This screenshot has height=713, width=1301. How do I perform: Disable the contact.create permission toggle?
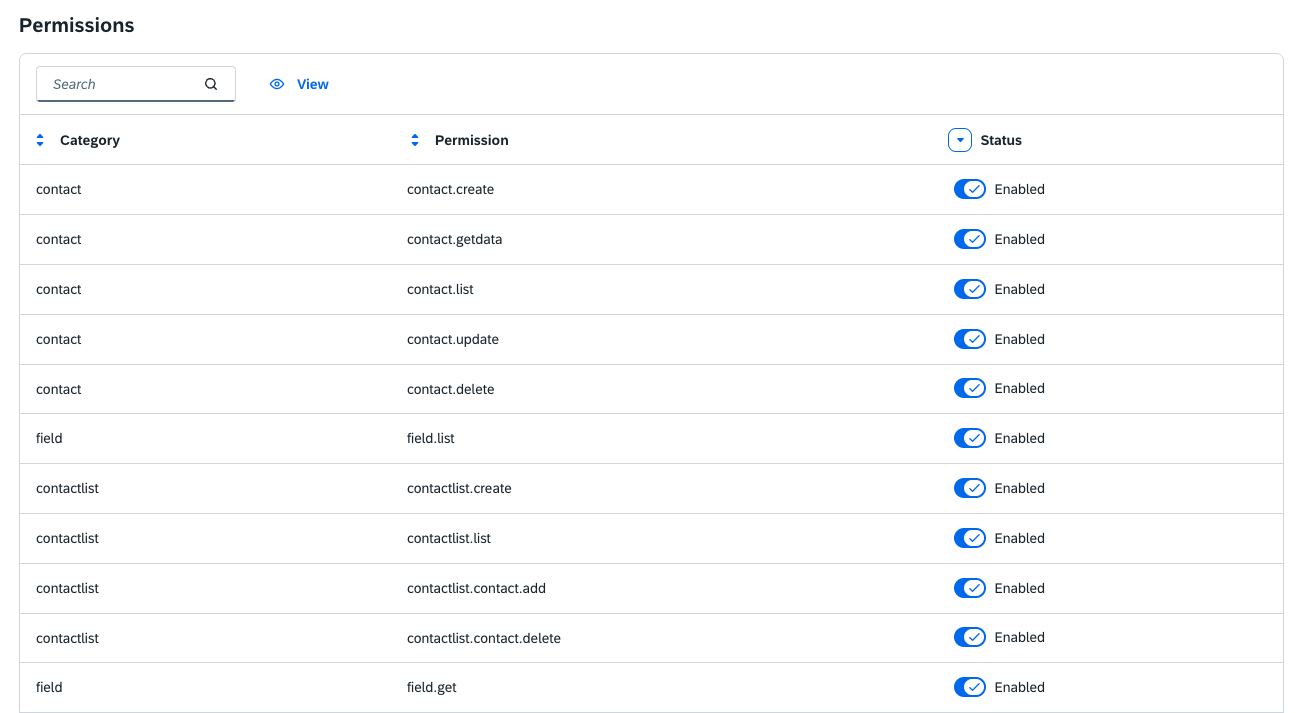click(969, 190)
